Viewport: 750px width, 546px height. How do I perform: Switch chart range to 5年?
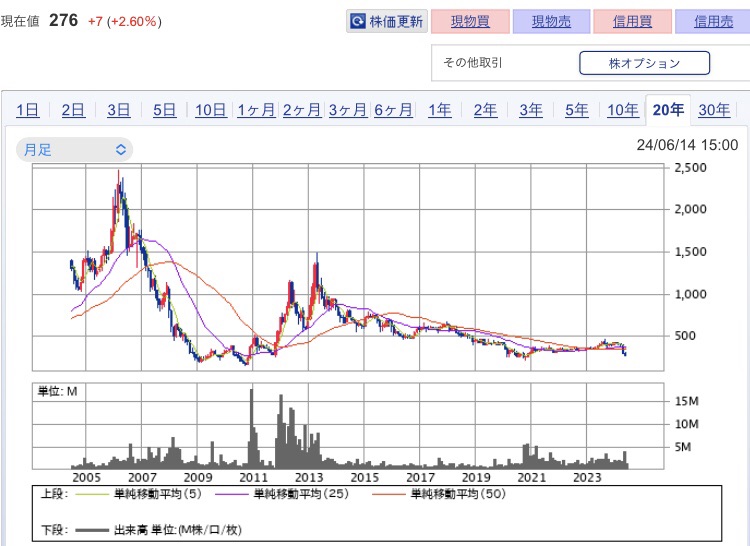tap(577, 110)
